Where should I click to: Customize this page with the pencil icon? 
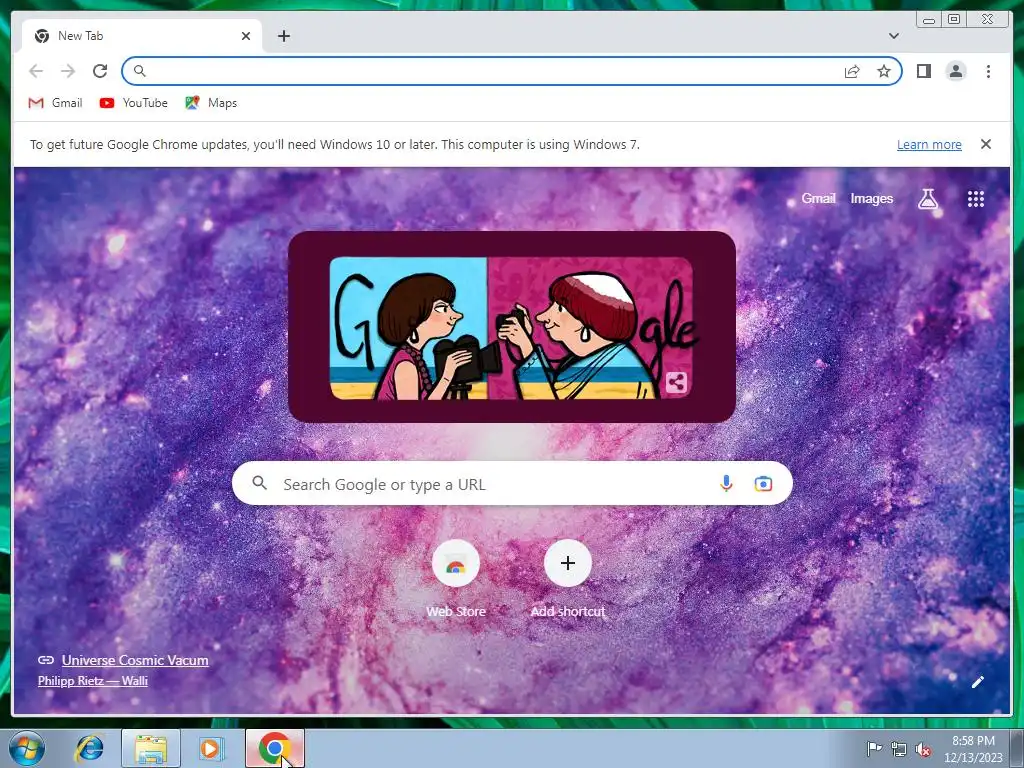tap(978, 682)
